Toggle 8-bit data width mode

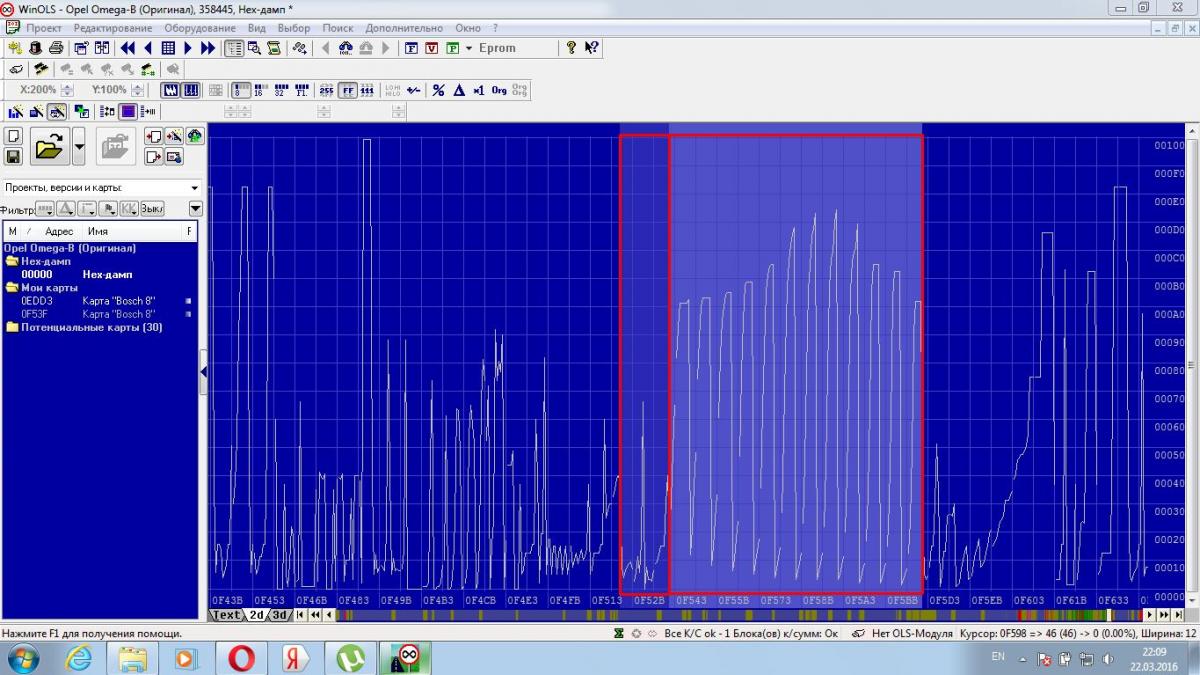click(242, 90)
